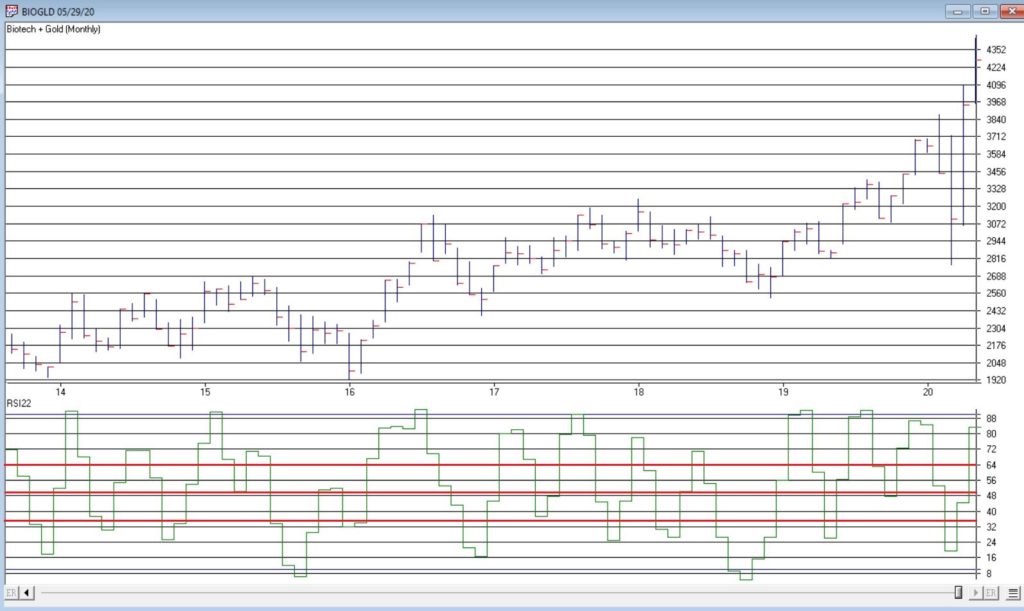Close the BIOGLD chart window

tap(1012, 11)
